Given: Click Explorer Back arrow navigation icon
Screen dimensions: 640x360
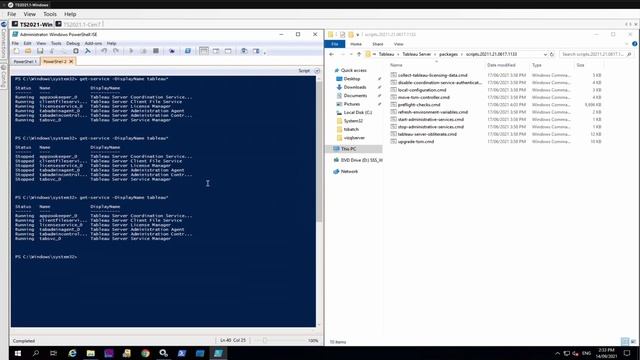Looking at the screenshot, I should point(331,54).
